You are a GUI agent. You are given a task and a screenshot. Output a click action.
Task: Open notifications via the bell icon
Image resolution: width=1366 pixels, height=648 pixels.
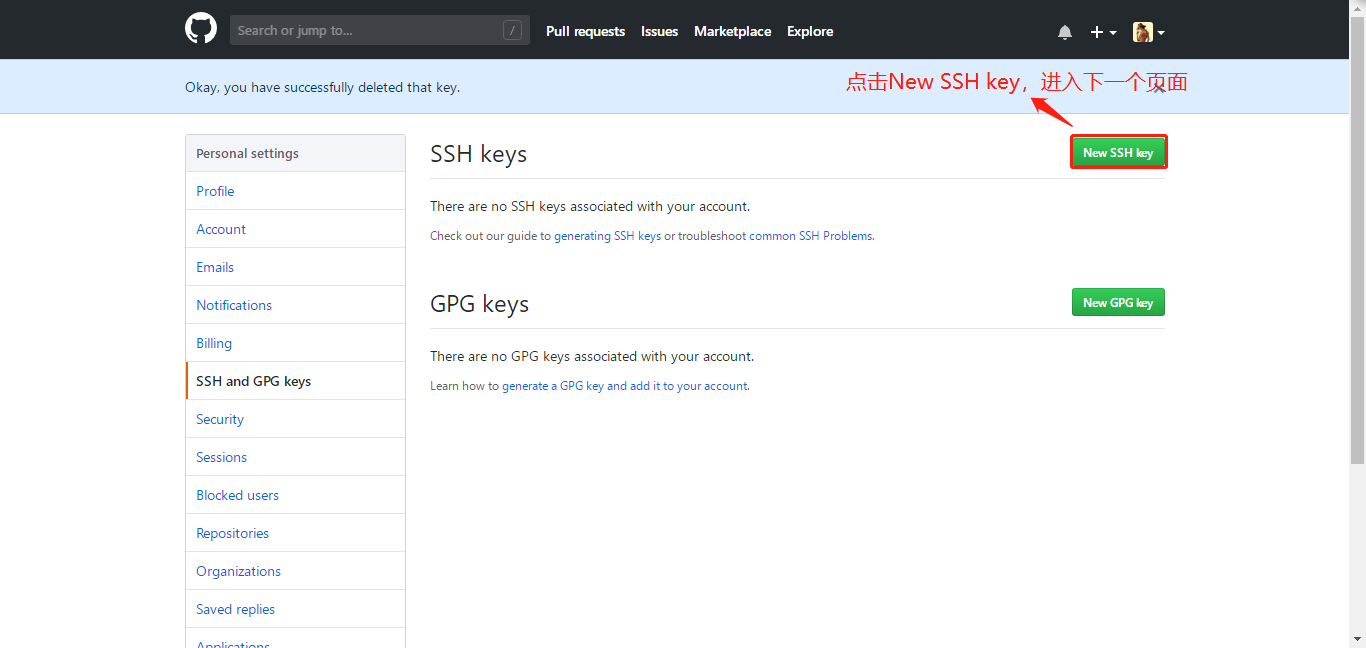tap(1064, 31)
